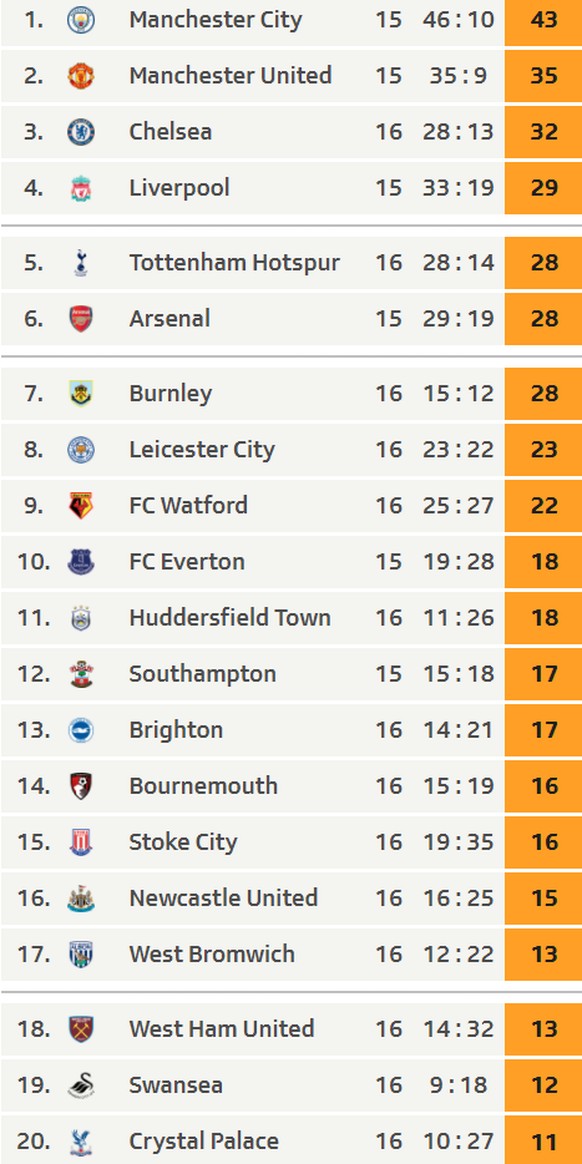Open the Southampton team page link
The width and height of the screenshot is (582, 1164).
(x=203, y=674)
